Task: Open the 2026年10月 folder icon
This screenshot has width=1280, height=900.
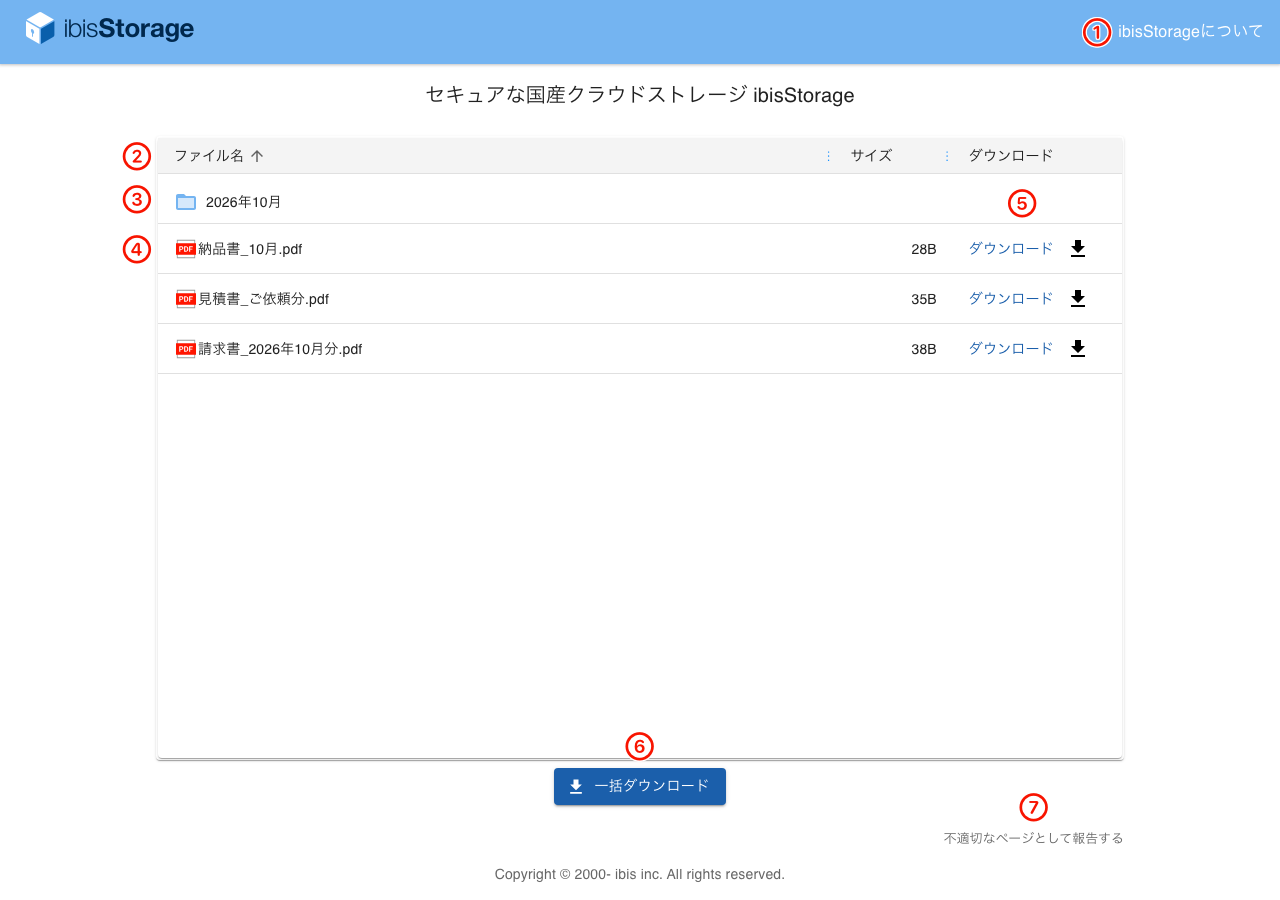Action: [x=186, y=202]
